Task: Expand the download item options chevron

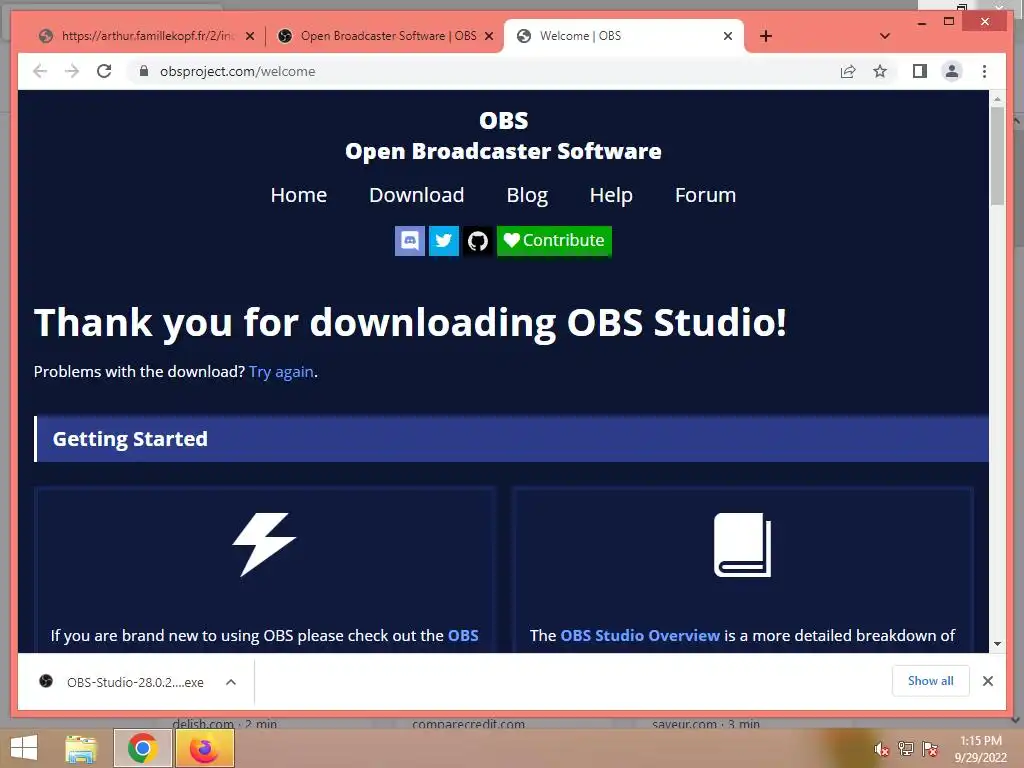Action: (x=231, y=682)
